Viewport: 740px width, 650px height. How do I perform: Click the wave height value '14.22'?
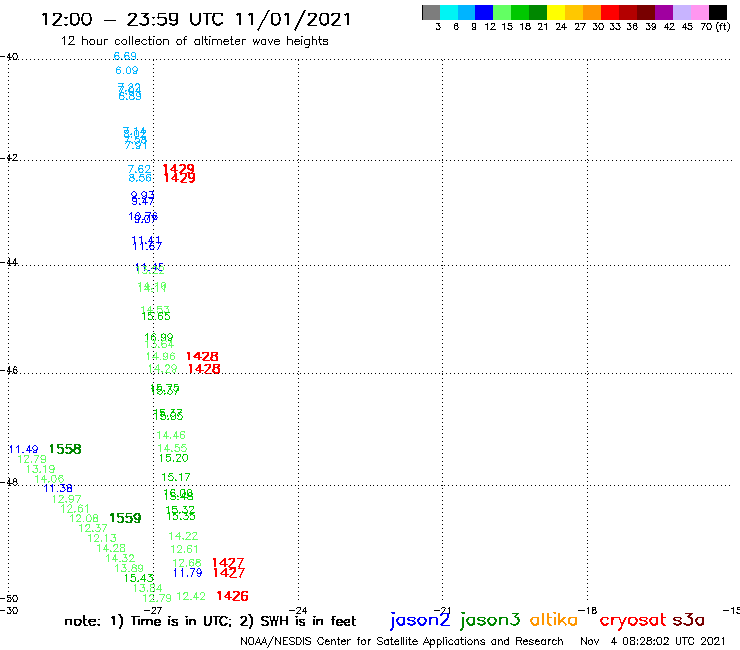(183, 536)
